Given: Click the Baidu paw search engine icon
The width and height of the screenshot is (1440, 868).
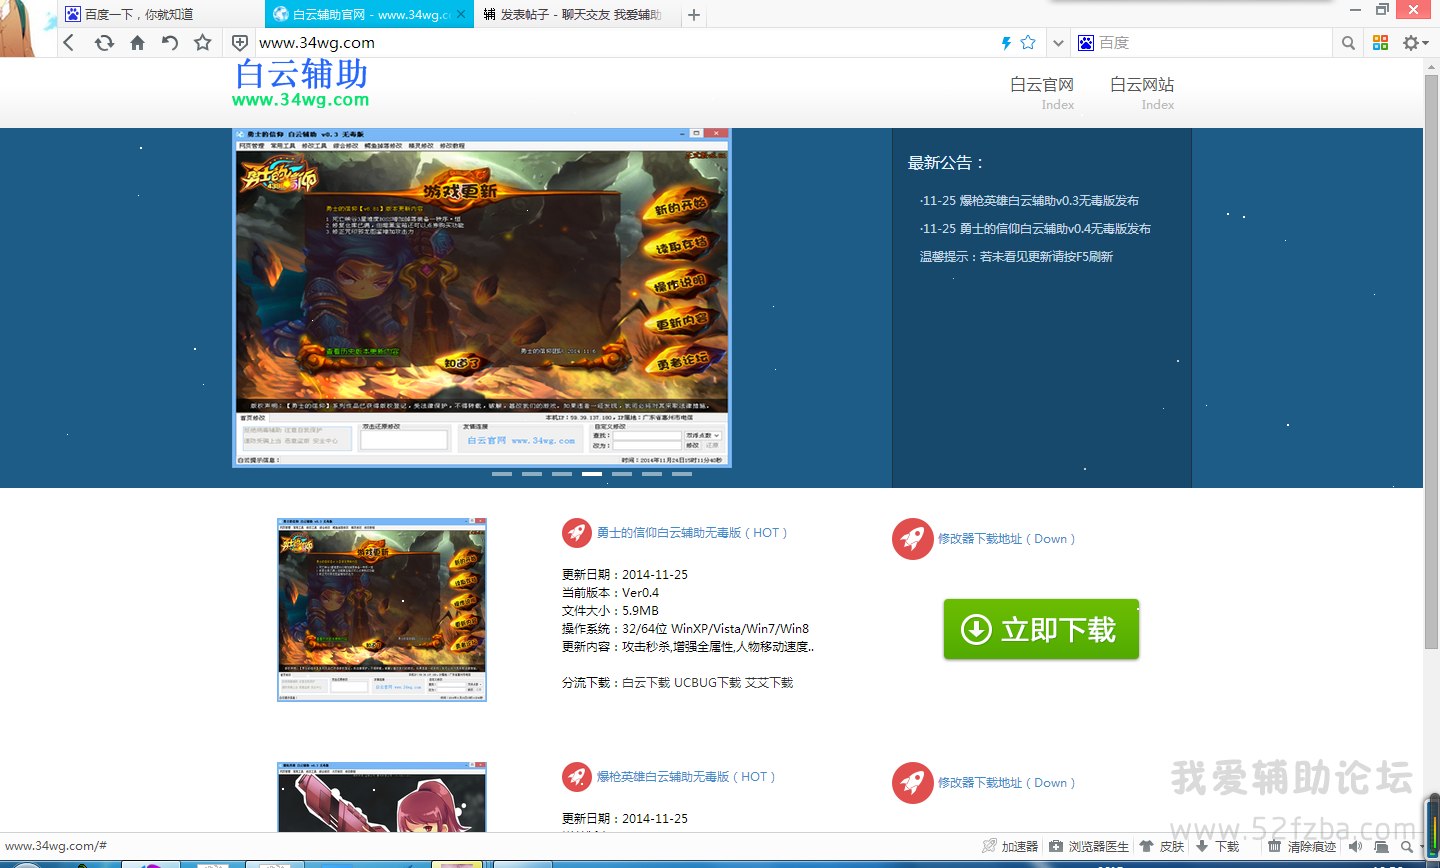Looking at the screenshot, I should tap(1086, 43).
